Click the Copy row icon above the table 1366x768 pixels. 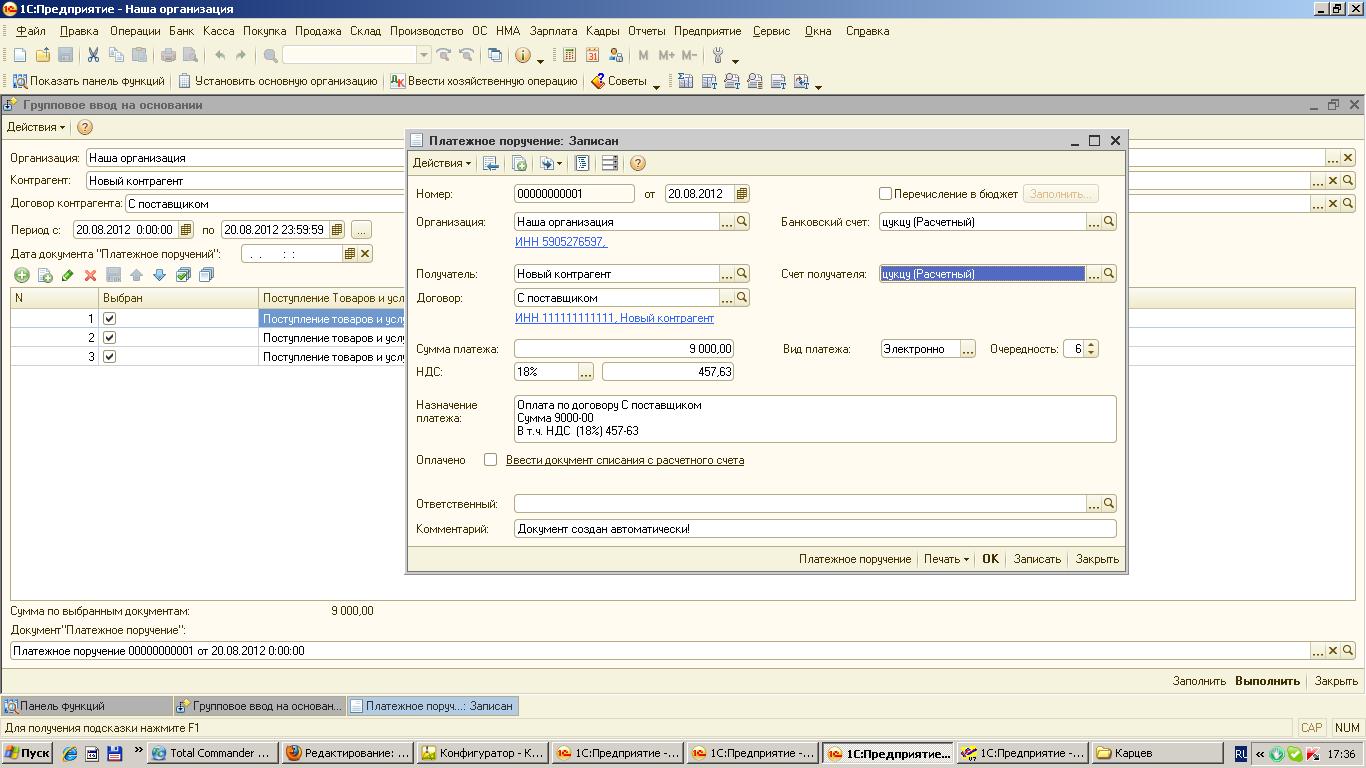pyautogui.click(x=44, y=275)
